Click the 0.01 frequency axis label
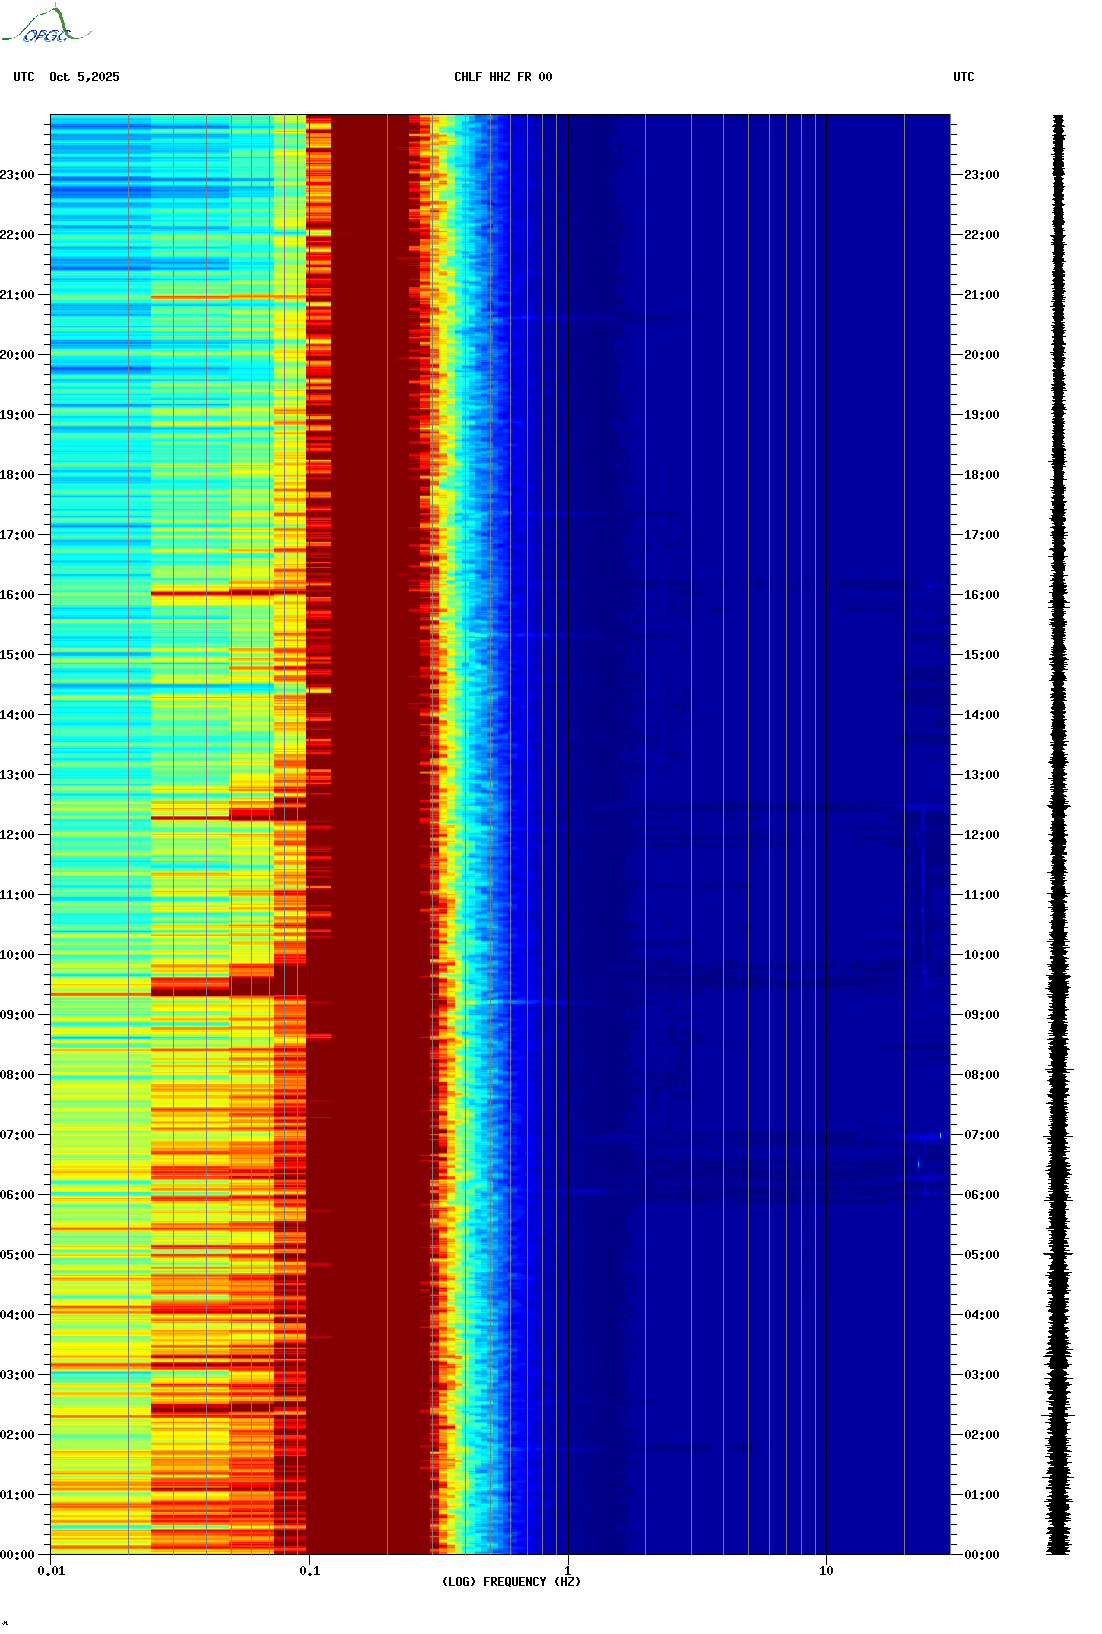The image size is (1102, 1634). pyautogui.click(x=51, y=1571)
